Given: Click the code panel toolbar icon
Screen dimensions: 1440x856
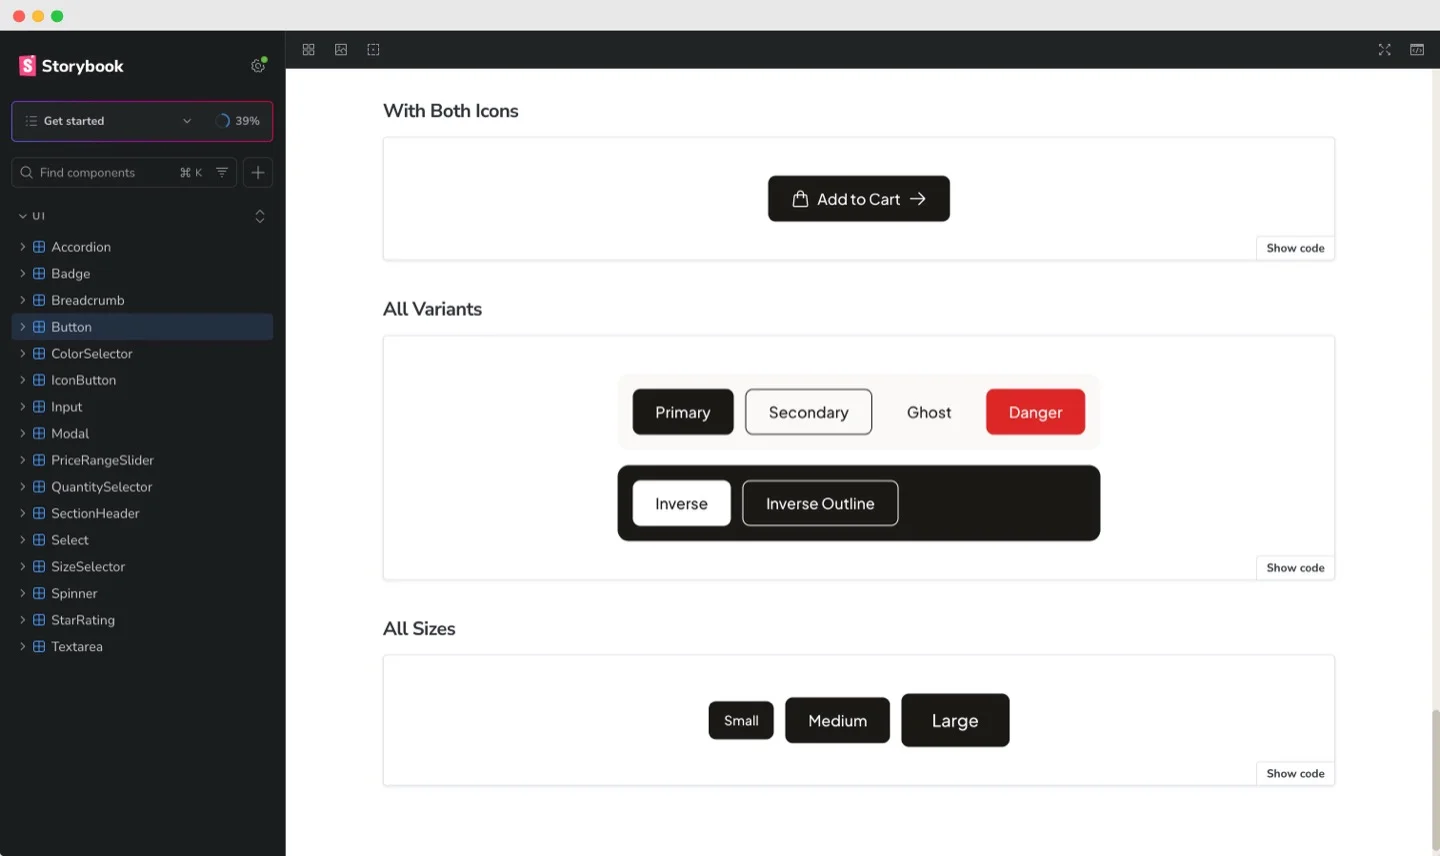Looking at the screenshot, I should [1416, 50].
